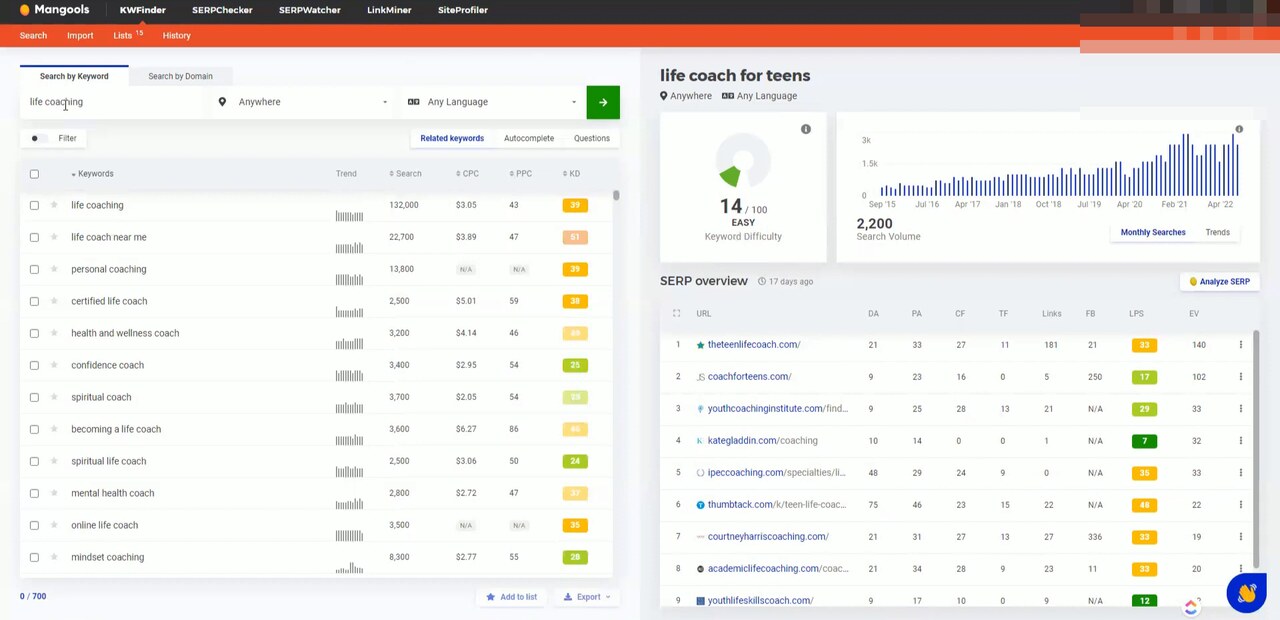Check the 'becoming a life coach' checkbox
Image resolution: width=1280 pixels, height=620 pixels.
(x=34, y=429)
